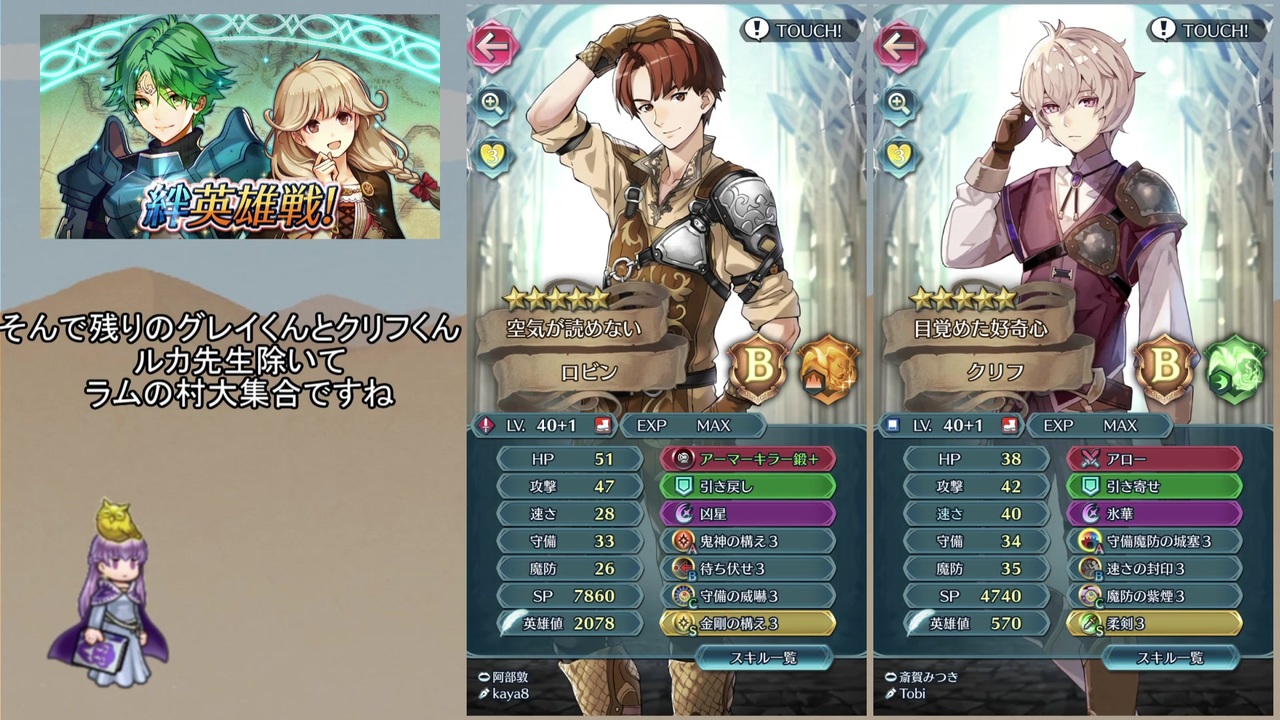Tap ロビン's orange earth blessing emblem

coord(829,369)
